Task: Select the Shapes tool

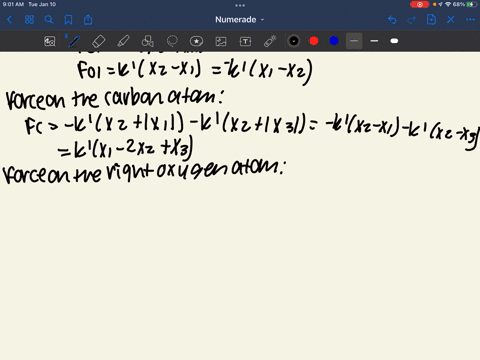Action: click(148, 41)
